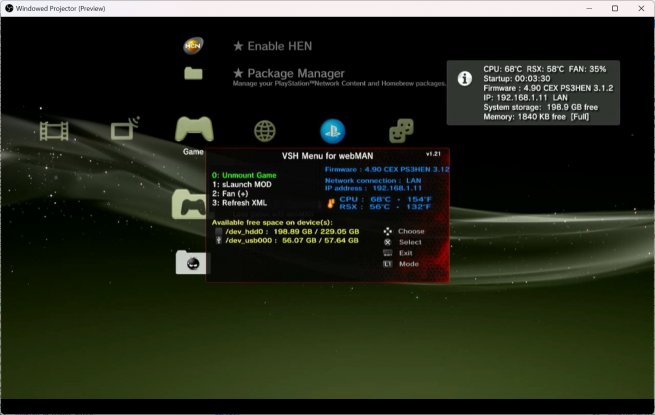Select the TV category icon
This screenshot has height=415, width=655.
click(x=125, y=129)
